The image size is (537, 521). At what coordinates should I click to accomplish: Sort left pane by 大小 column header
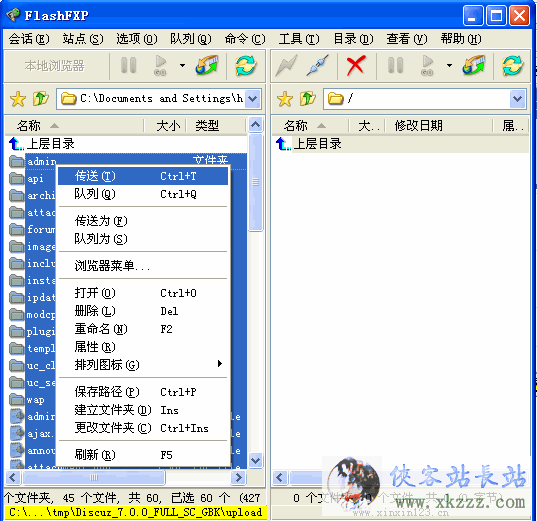(165, 126)
